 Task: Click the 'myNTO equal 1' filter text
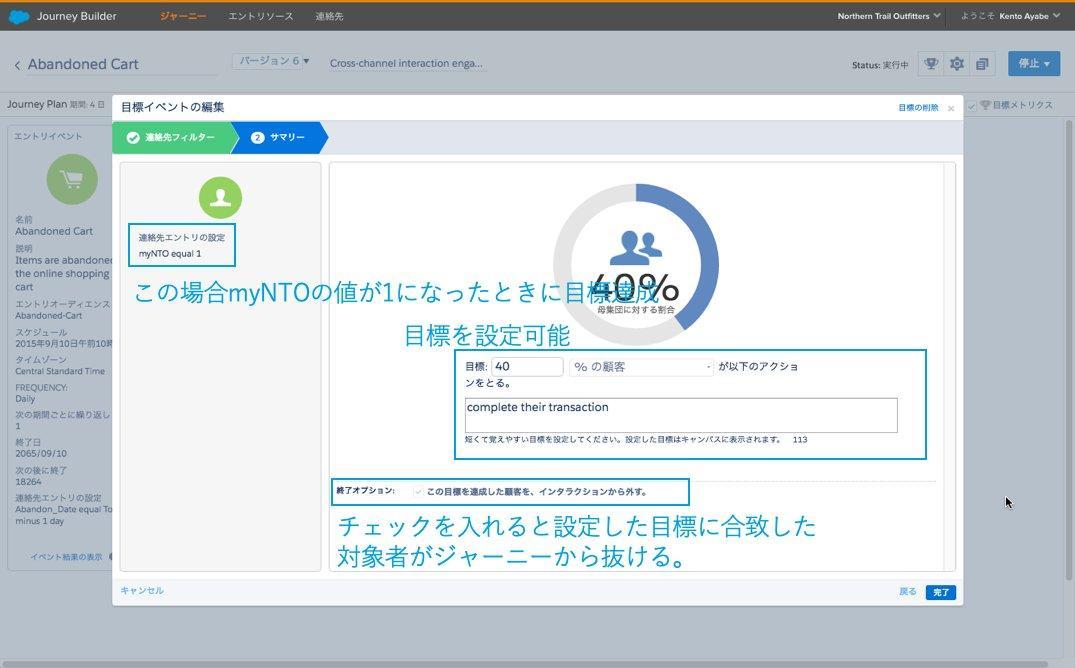[x=170, y=254]
